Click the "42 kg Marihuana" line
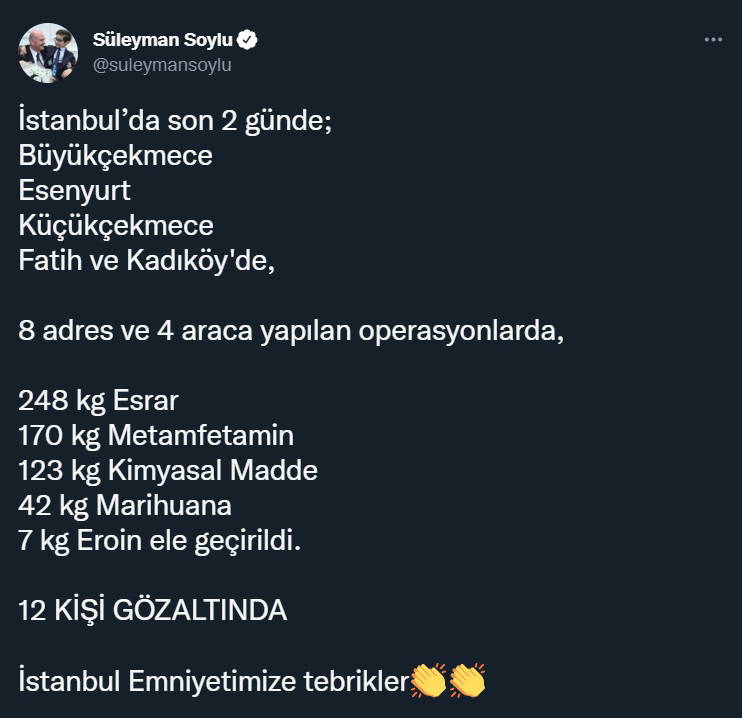 [x=125, y=503]
